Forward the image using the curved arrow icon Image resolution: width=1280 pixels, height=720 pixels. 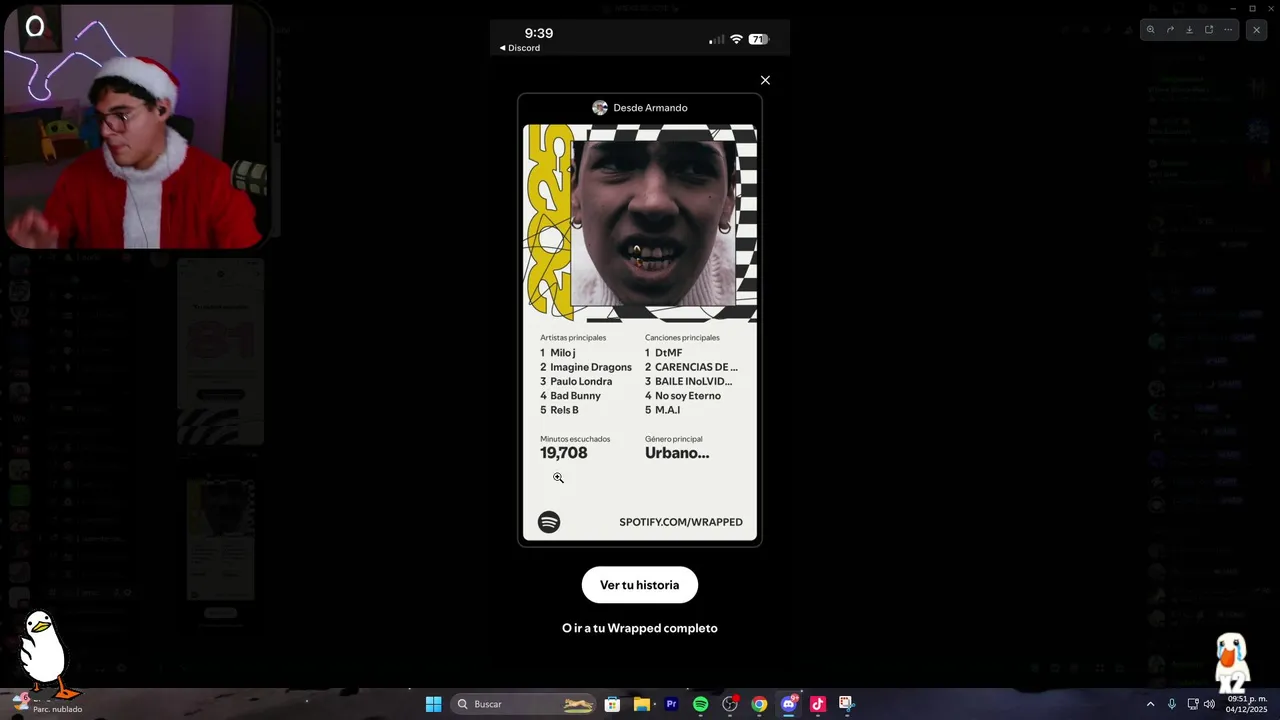pos(1170,30)
